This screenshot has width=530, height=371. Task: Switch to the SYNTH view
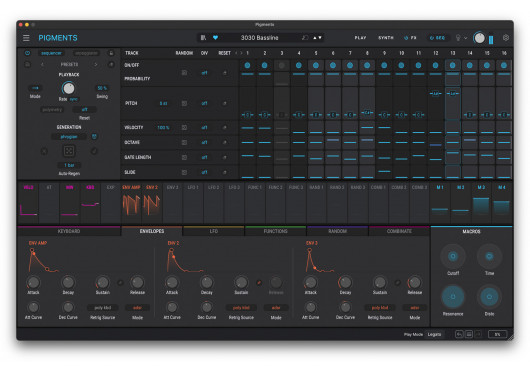(386, 38)
